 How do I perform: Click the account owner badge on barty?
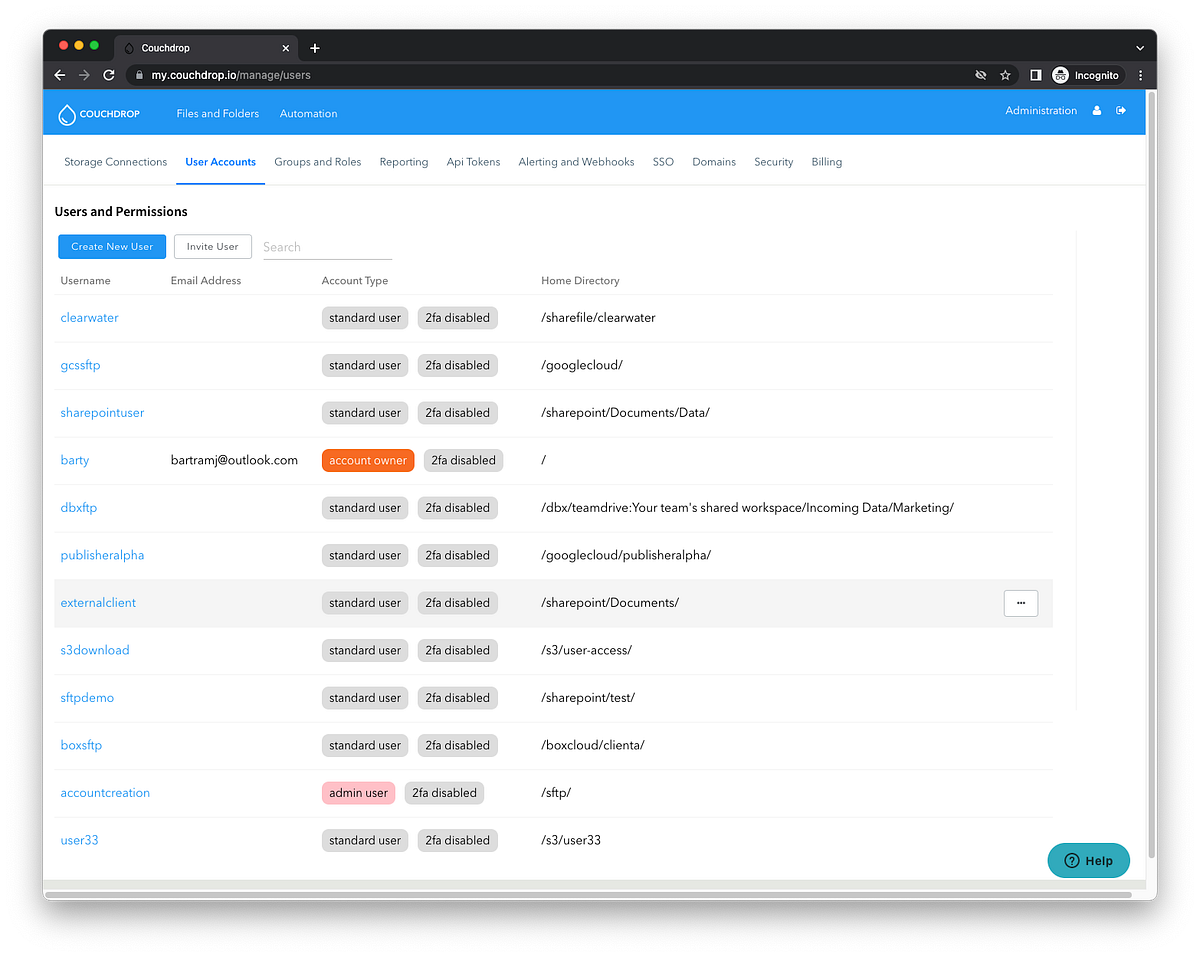coord(367,460)
